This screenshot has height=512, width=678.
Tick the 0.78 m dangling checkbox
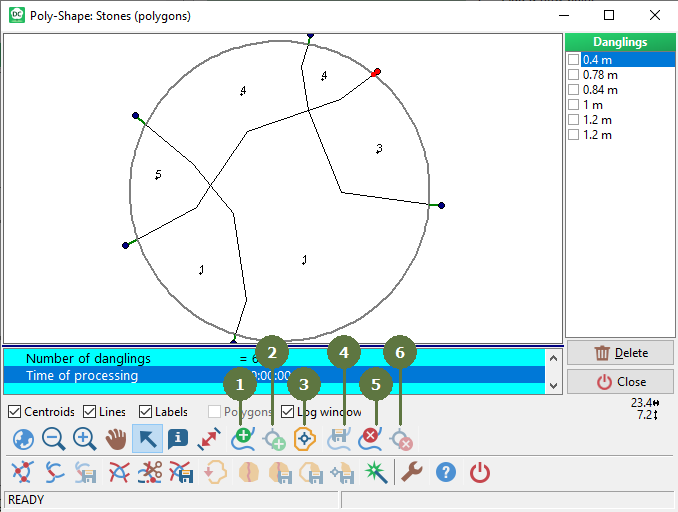tap(574, 75)
